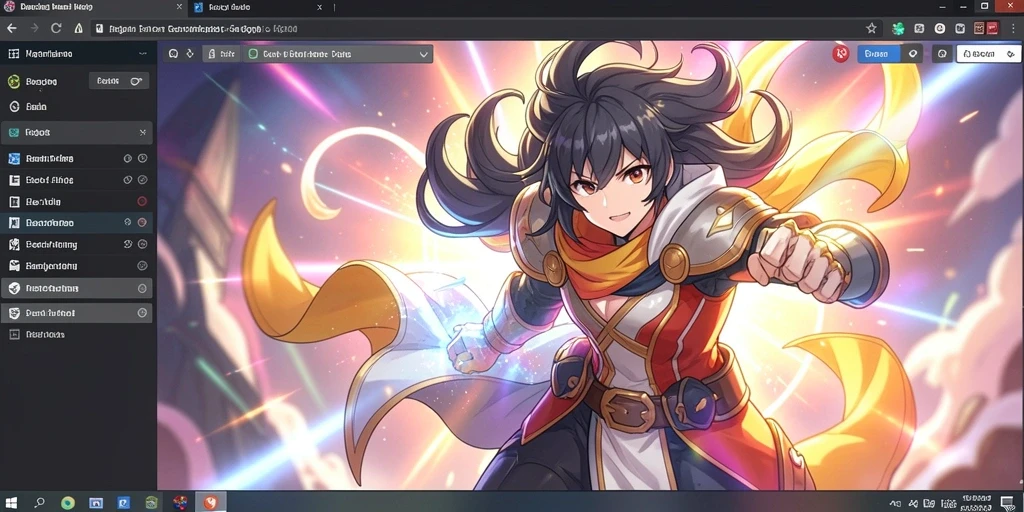Select the sidebar item with the shield icon

(x=77, y=313)
